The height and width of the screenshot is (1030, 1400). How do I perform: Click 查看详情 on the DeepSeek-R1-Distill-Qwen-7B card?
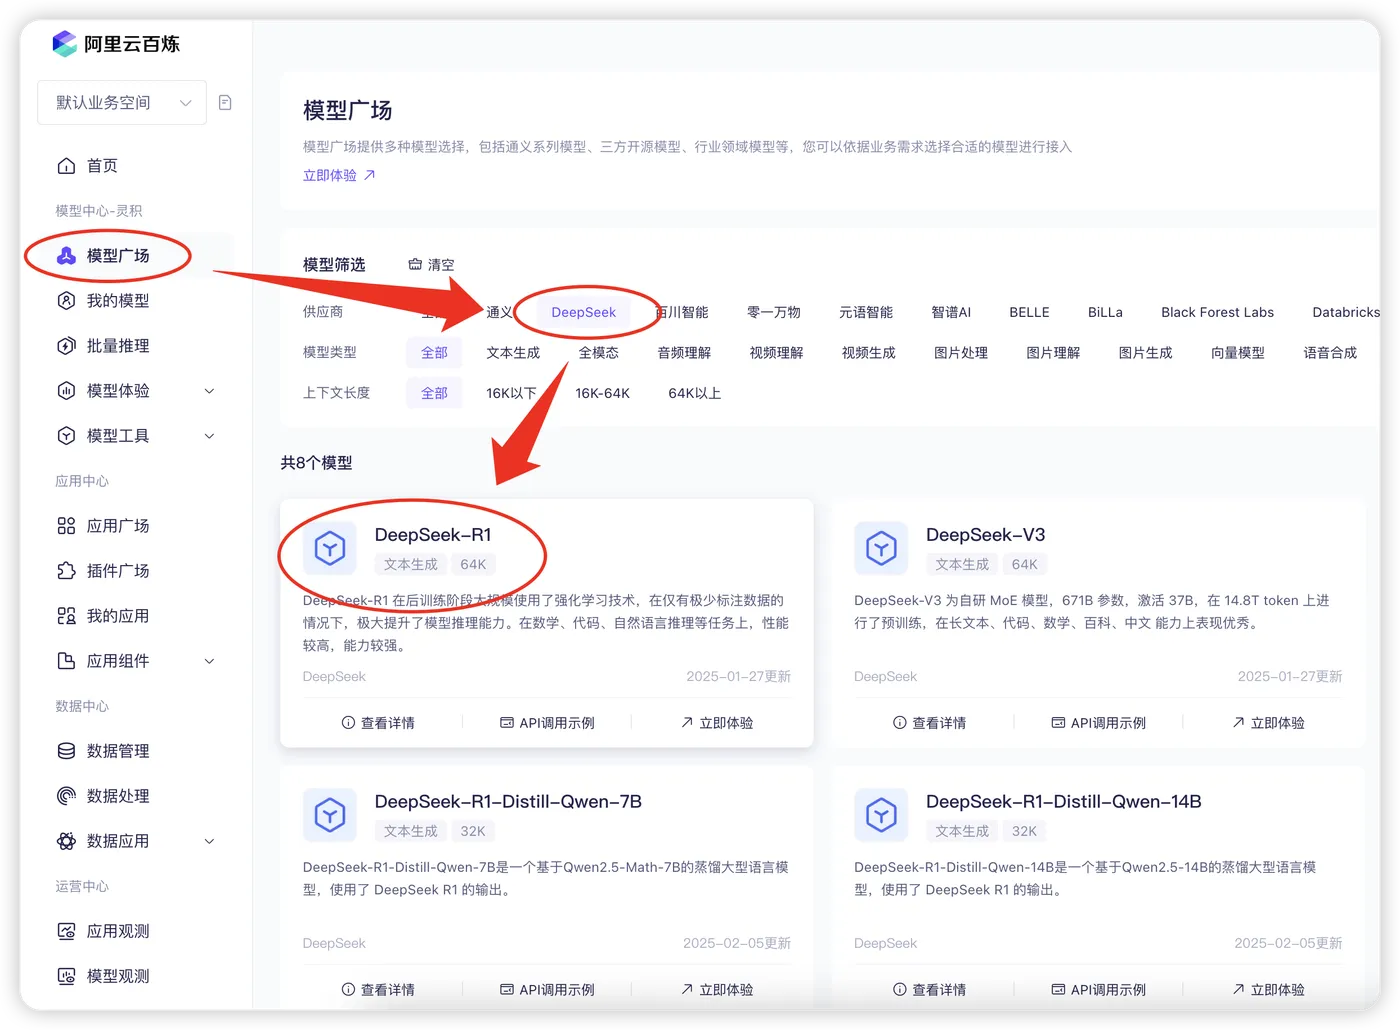pyautogui.click(x=378, y=990)
